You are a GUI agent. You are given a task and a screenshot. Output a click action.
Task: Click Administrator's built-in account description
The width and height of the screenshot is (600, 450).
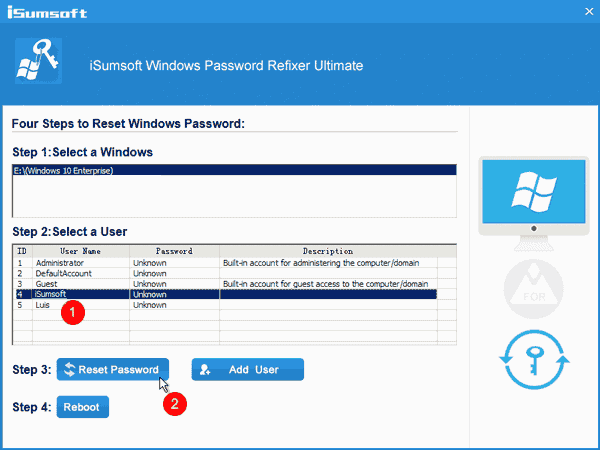(321, 263)
